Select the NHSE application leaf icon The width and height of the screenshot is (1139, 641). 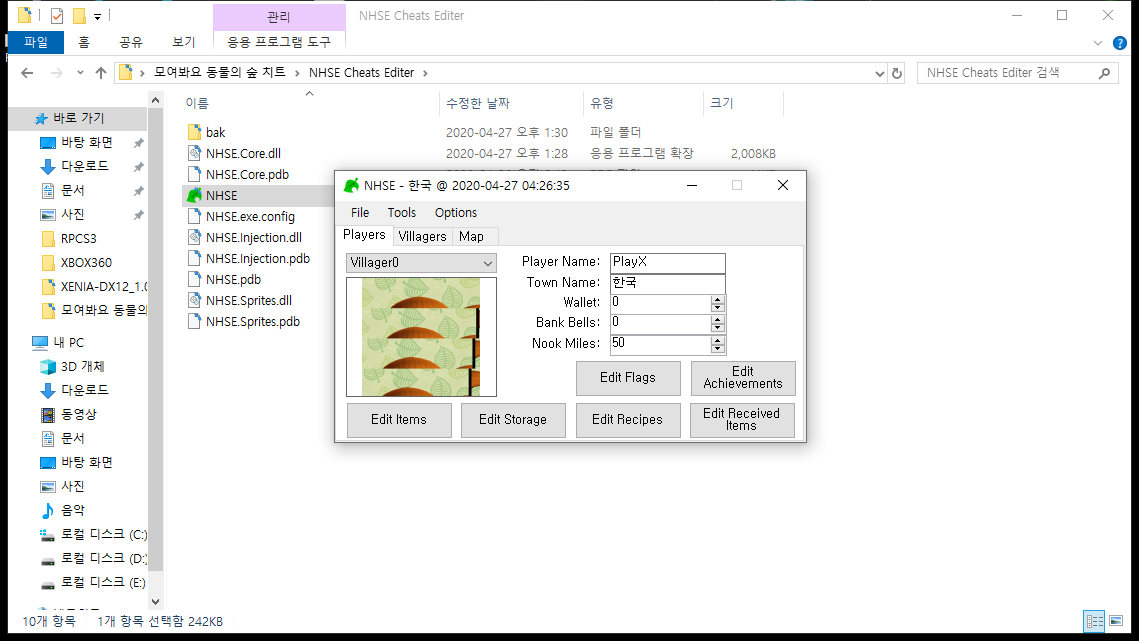(x=194, y=195)
